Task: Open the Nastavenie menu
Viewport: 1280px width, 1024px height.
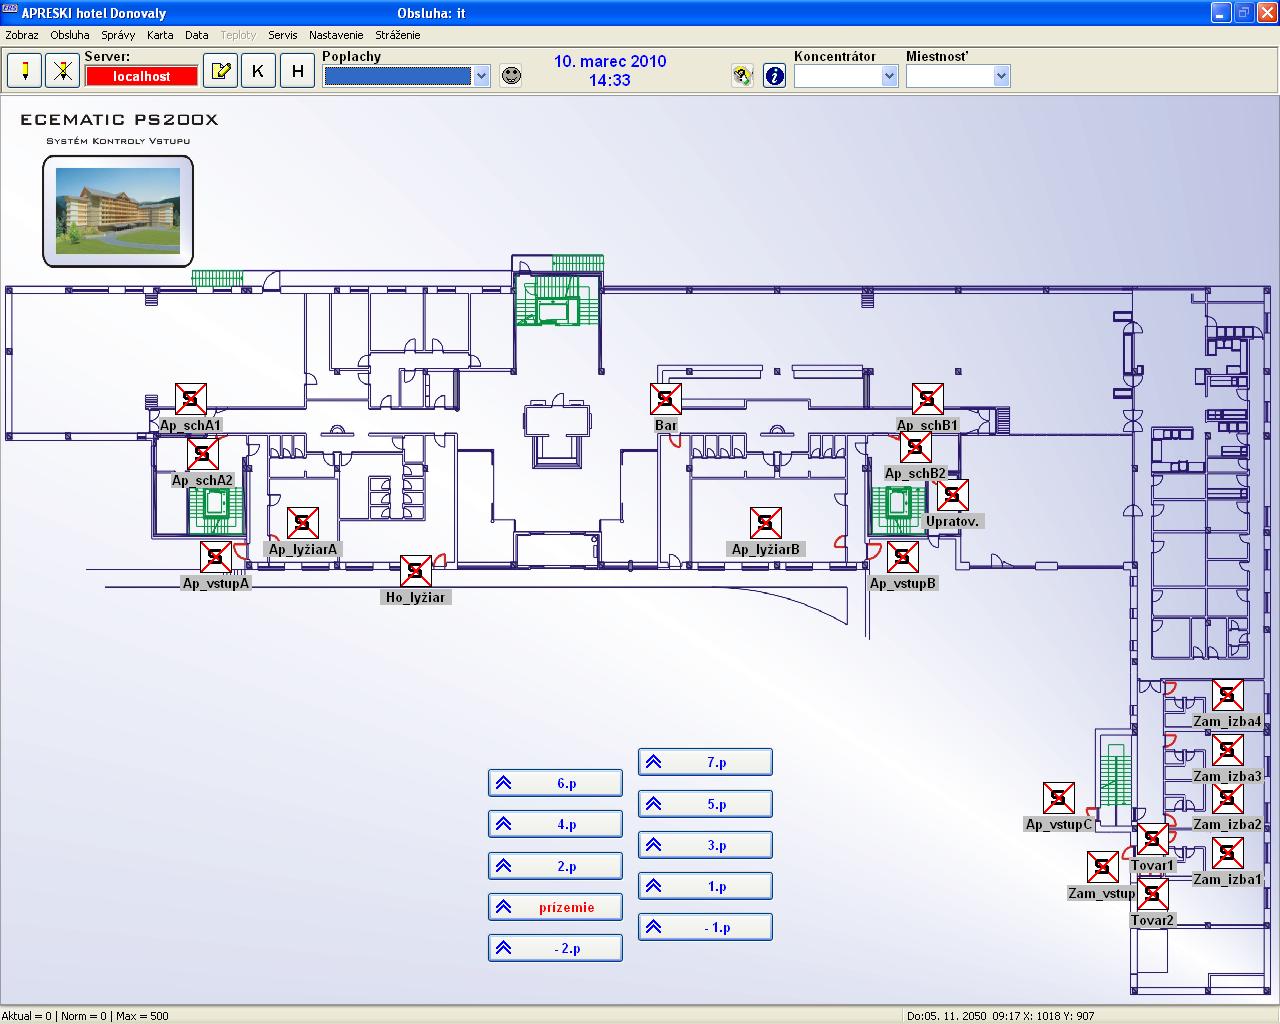Action: (x=336, y=35)
